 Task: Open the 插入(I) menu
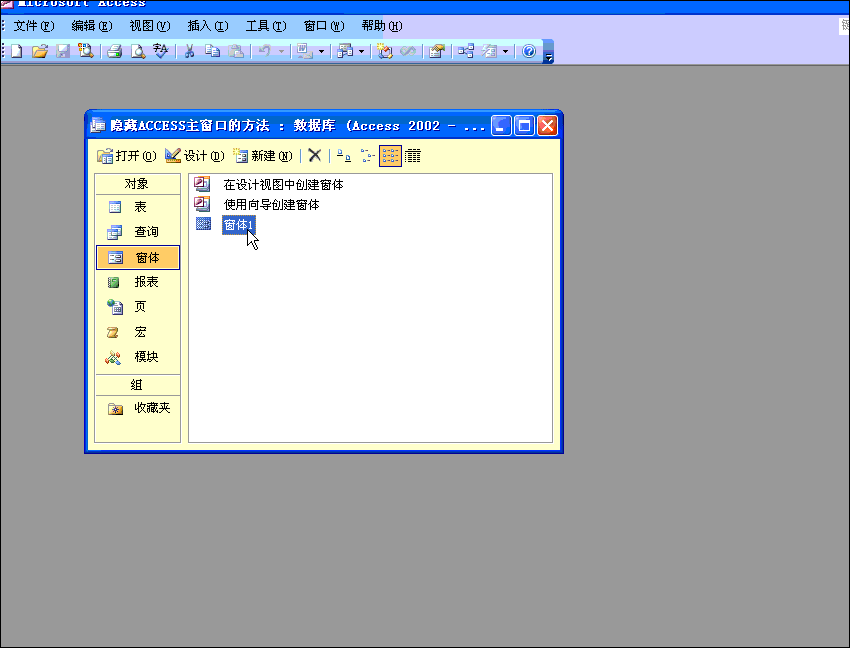pyautogui.click(x=208, y=26)
